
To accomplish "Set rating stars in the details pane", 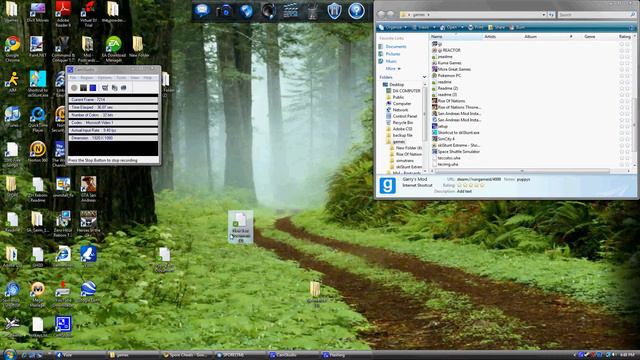I will click(x=470, y=185).
